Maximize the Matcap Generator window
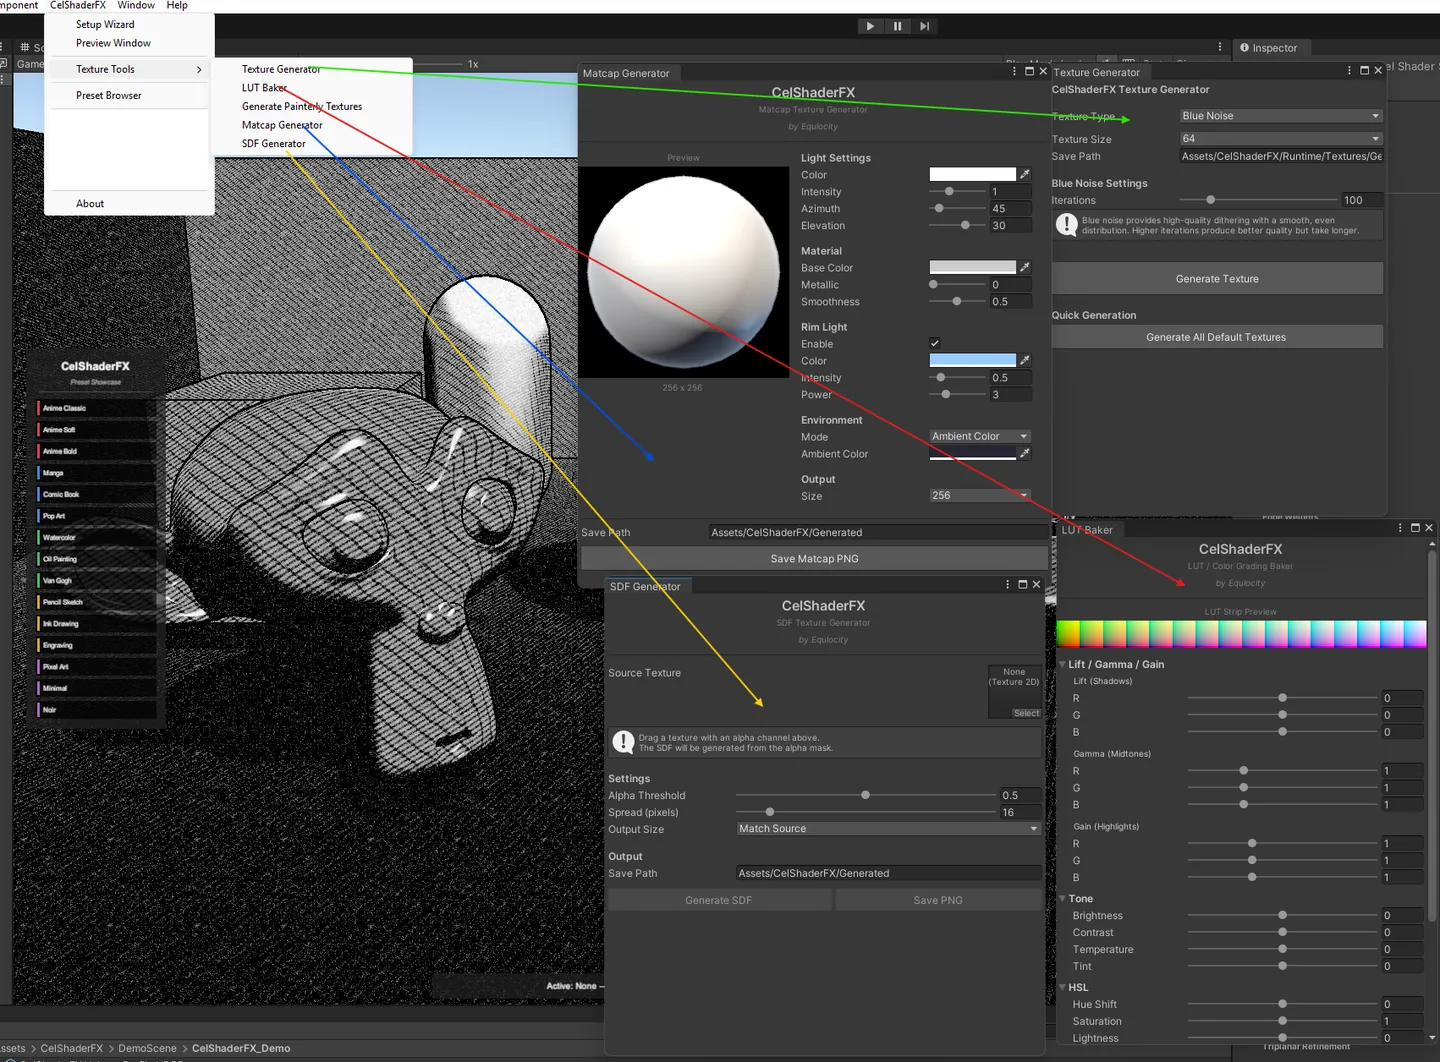This screenshot has width=1440, height=1062. pyautogui.click(x=1029, y=72)
